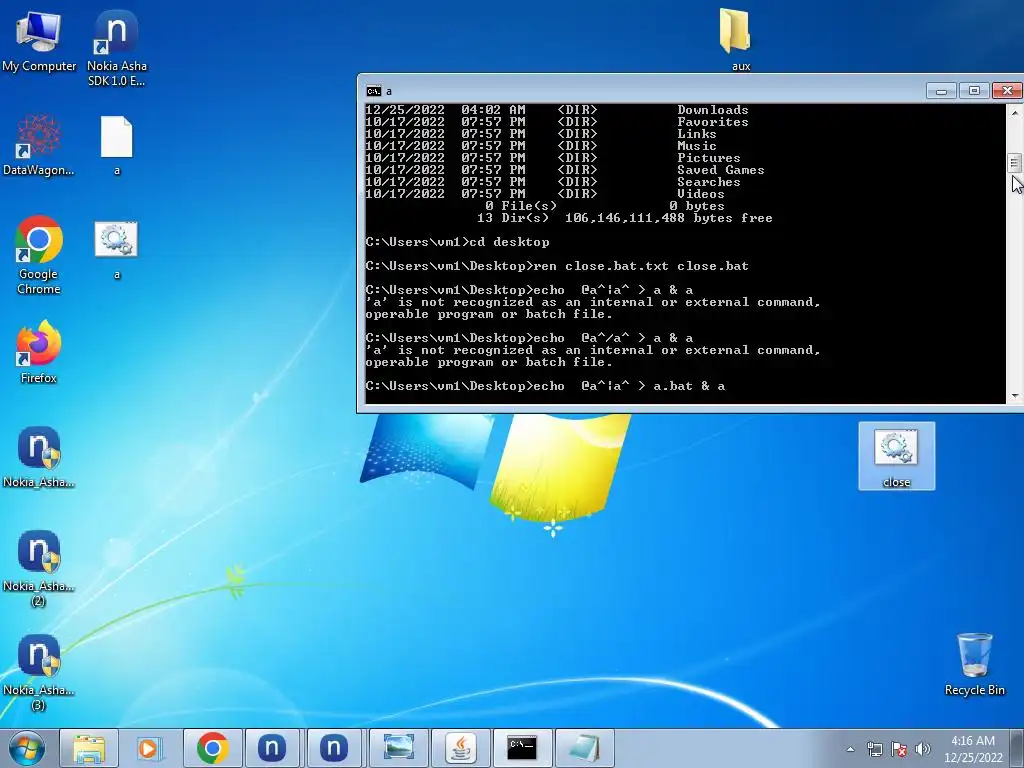Select Nokia_Asha (2) installer icon
The width and height of the screenshot is (1024, 768).
tap(39, 568)
